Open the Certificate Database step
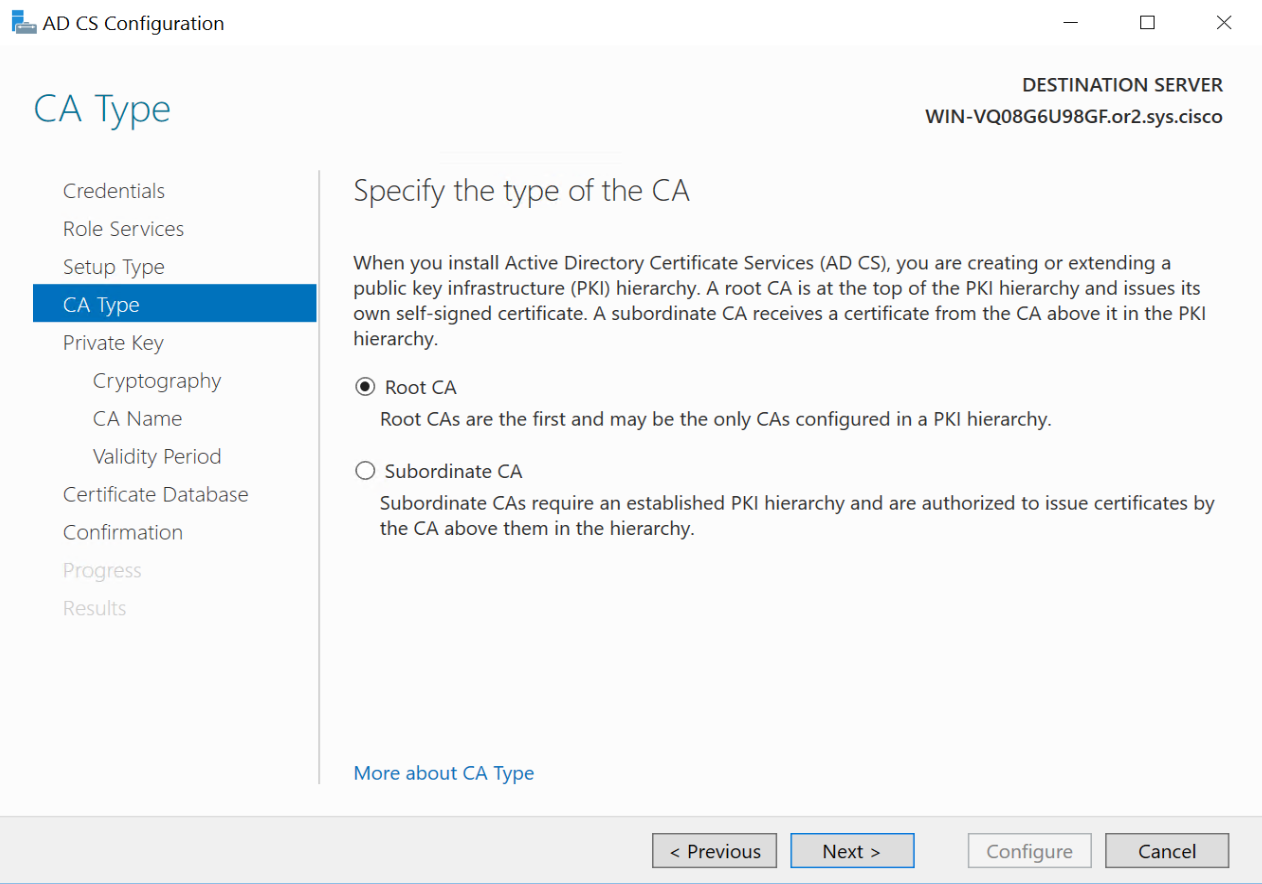This screenshot has width=1262, height=884. coord(155,495)
